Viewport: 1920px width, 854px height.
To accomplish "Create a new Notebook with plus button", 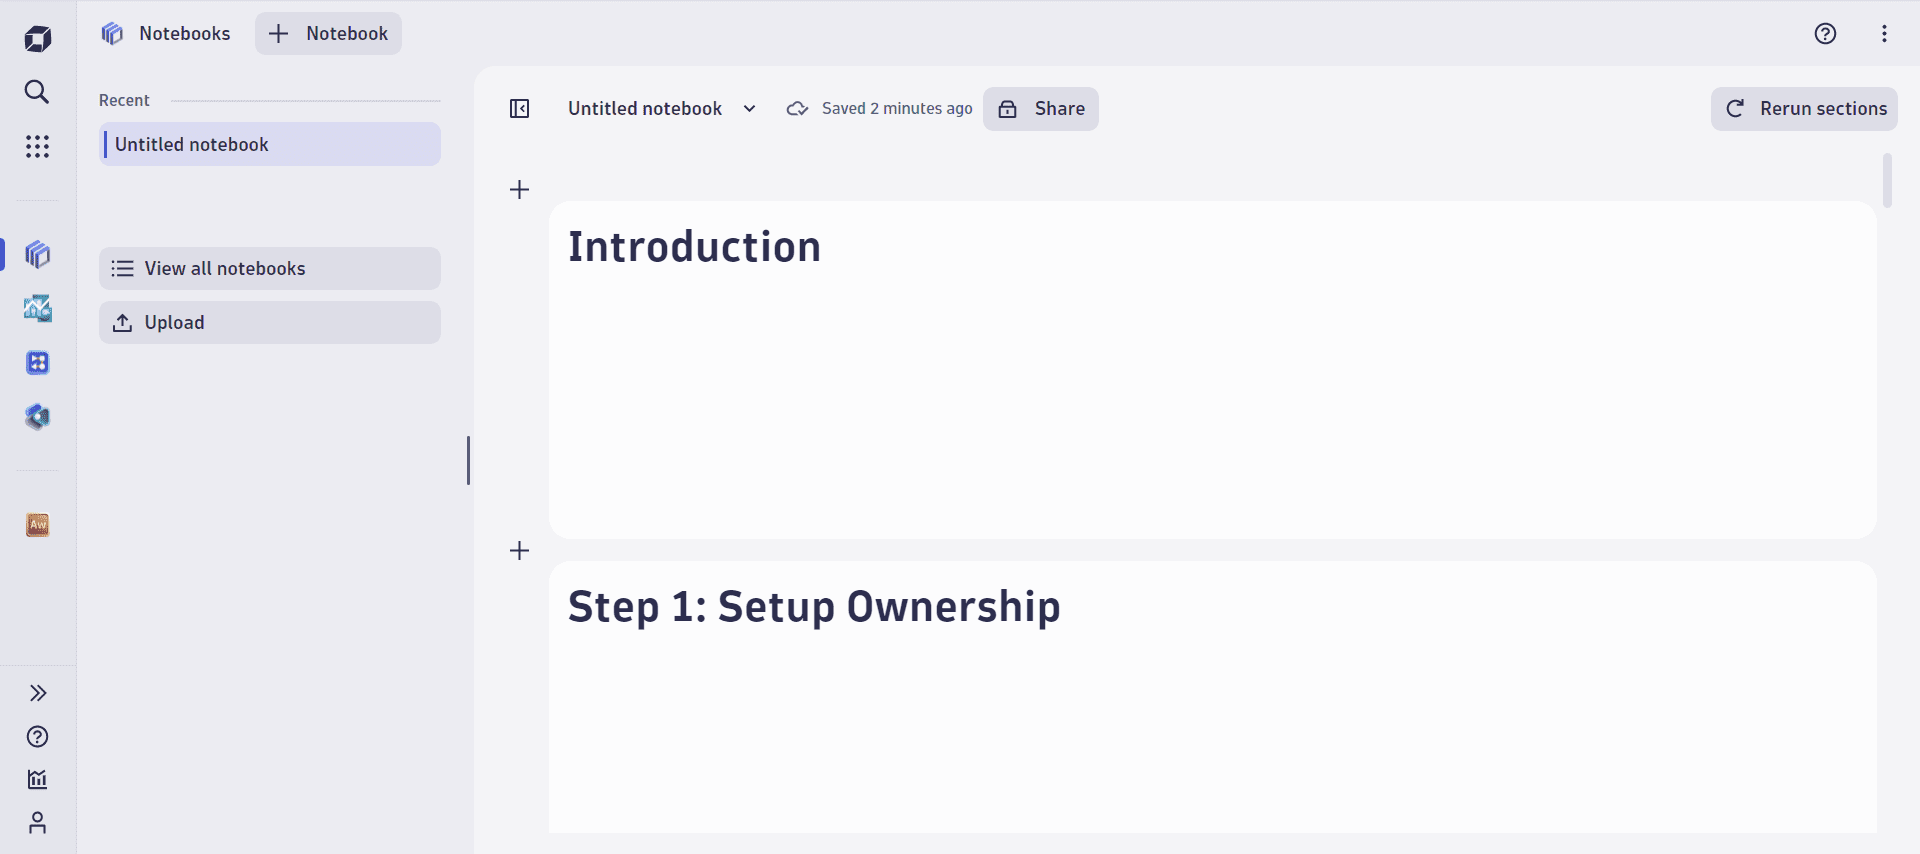I will coord(328,34).
